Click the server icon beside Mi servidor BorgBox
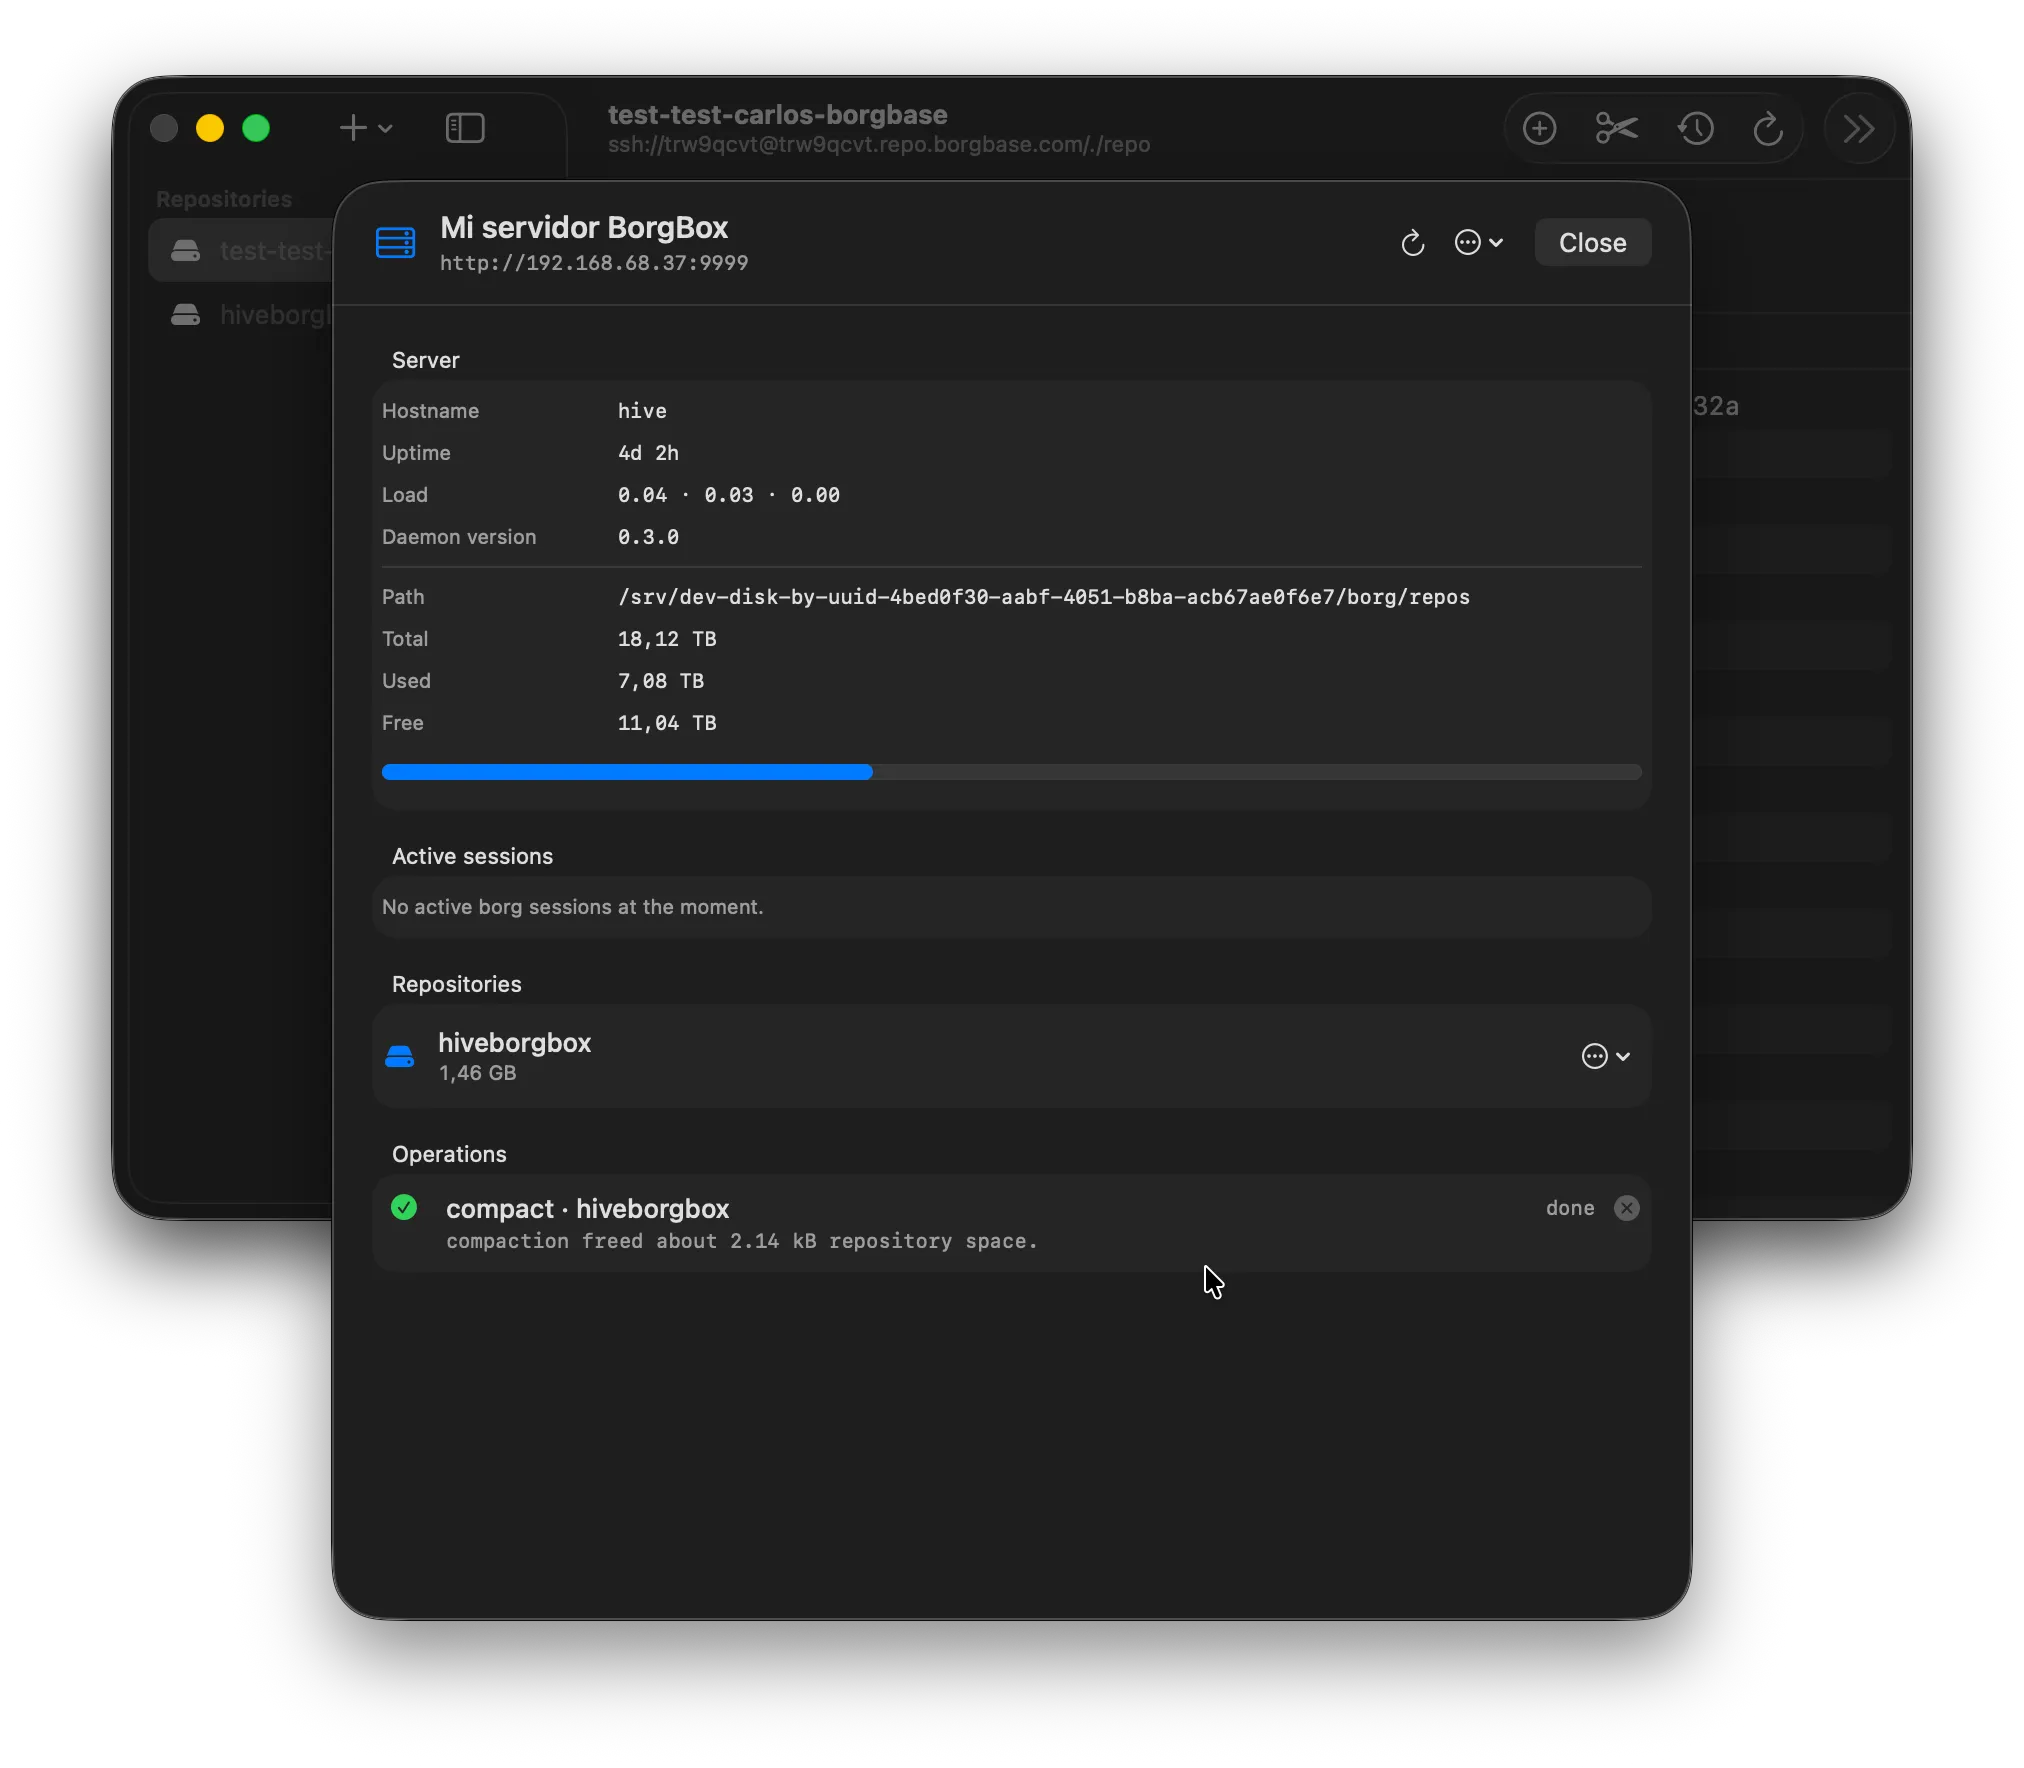The width and height of the screenshot is (2024, 1768). 396,242
